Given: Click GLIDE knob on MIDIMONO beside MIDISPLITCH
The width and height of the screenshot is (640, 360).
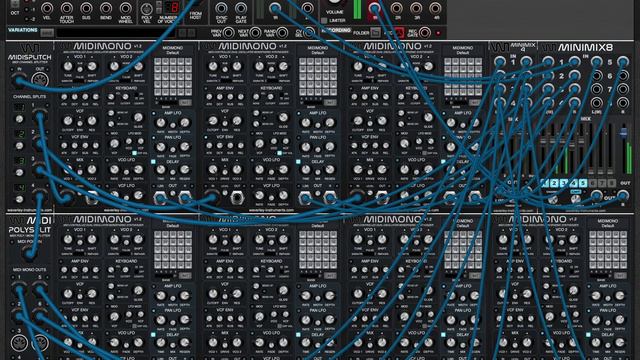Looking at the screenshot, I should [139, 118].
